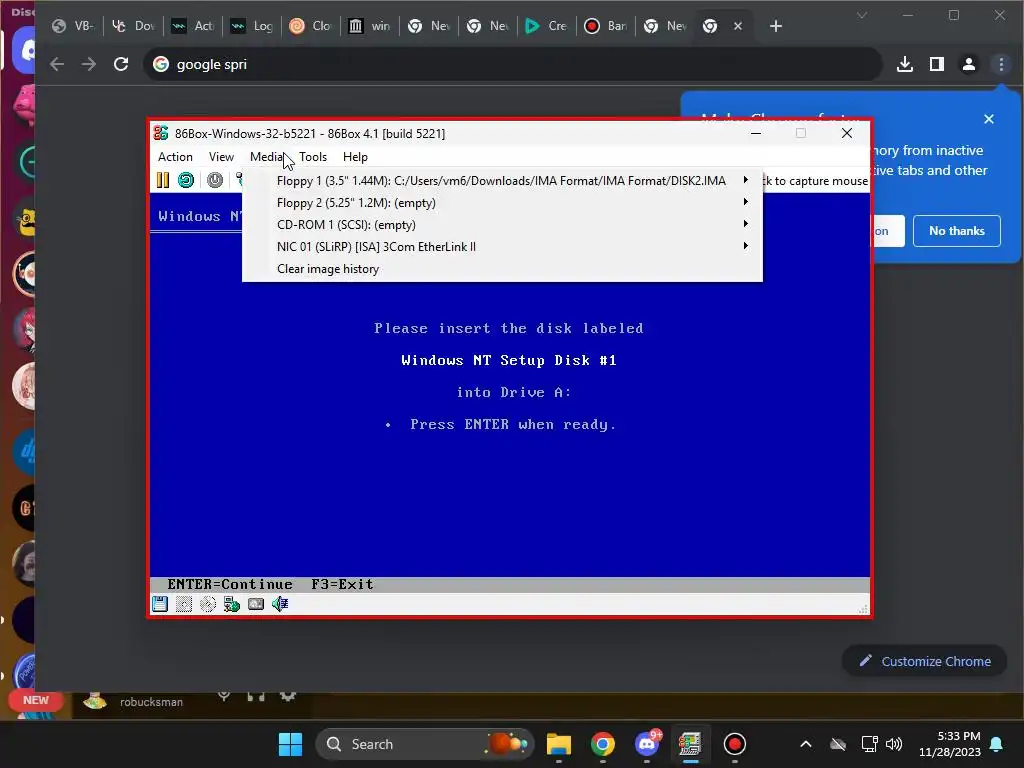The height and width of the screenshot is (768, 1024).
Task: Open Chrome profile avatar icon
Action: coord(968,64)
